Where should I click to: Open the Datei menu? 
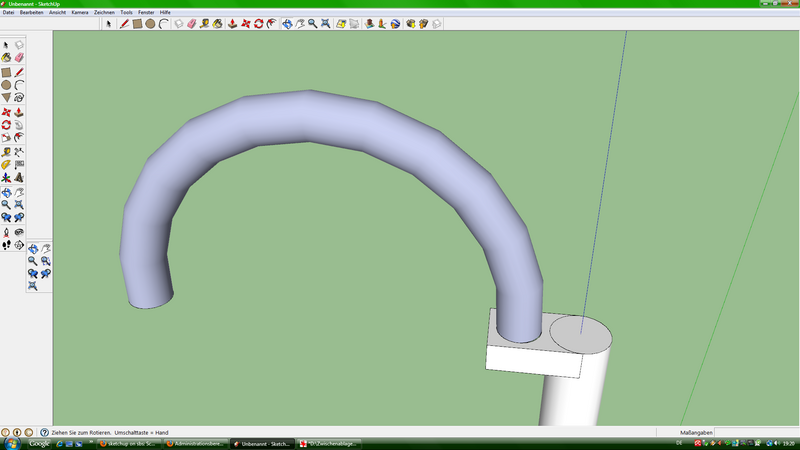click(8, 12)
